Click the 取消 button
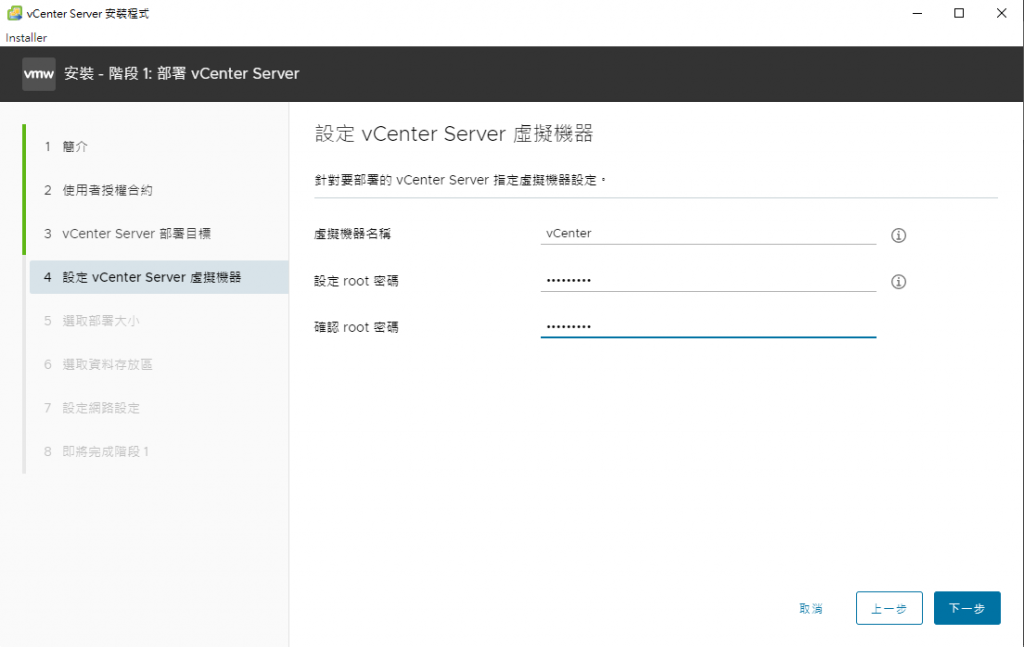 coord(811,608)
